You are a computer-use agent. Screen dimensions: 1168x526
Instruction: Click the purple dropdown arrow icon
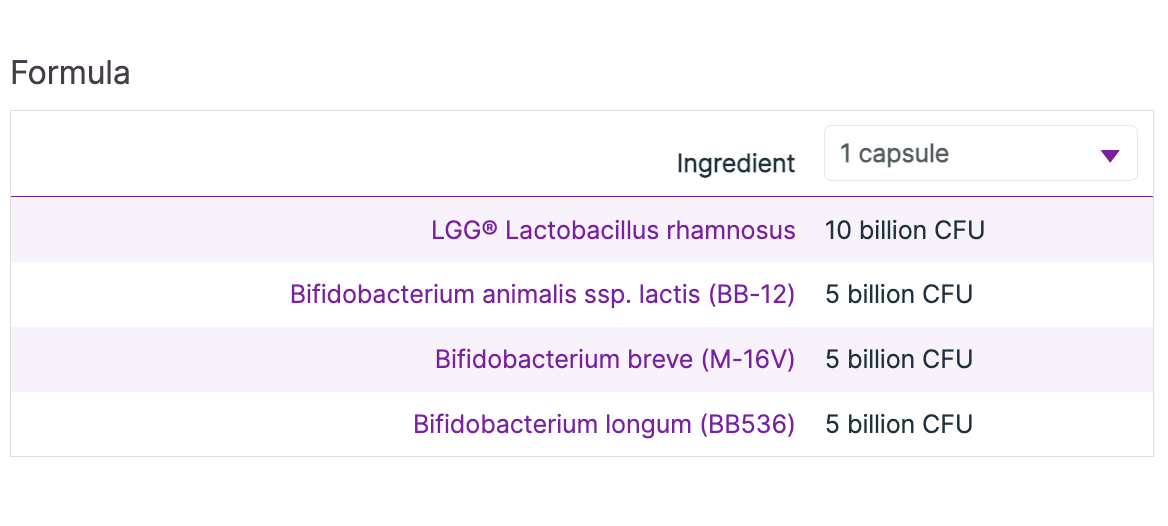[x=1109, y=155]
